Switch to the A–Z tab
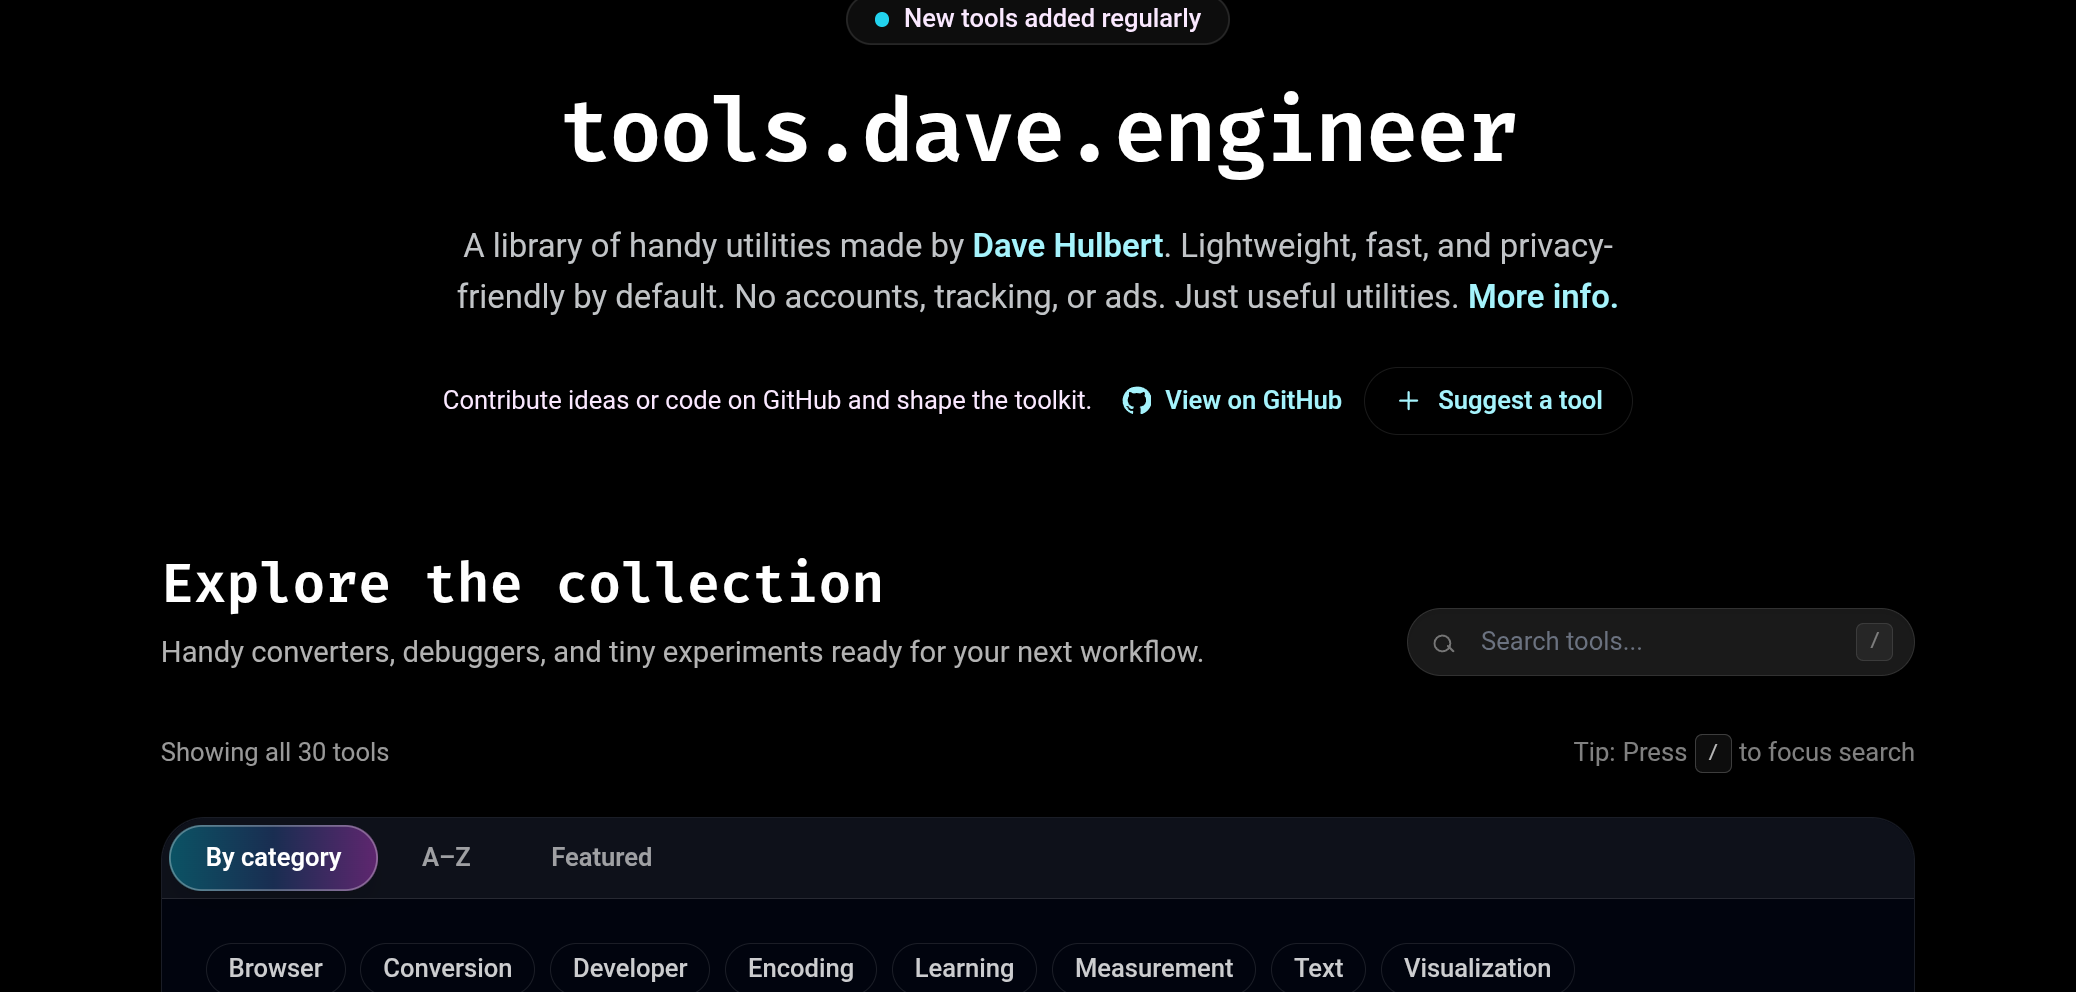The height and width of the screenshot is (992, 2076). click(446, 858)
